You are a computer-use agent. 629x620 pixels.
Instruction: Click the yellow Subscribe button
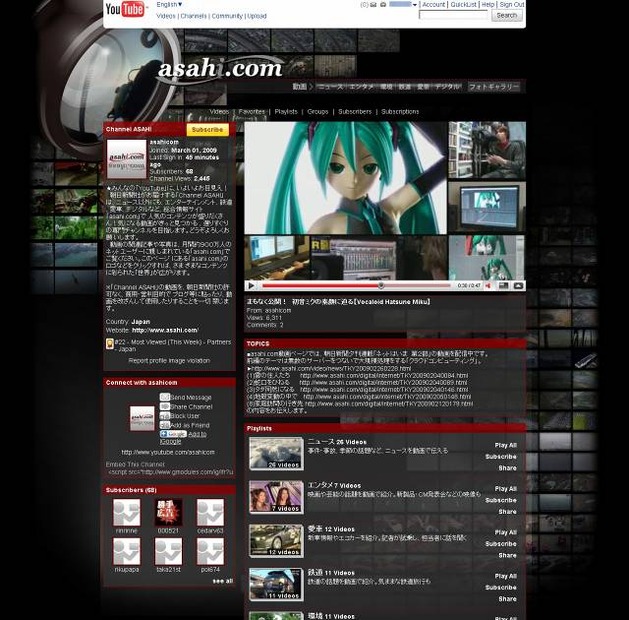[x=207, y=130]
